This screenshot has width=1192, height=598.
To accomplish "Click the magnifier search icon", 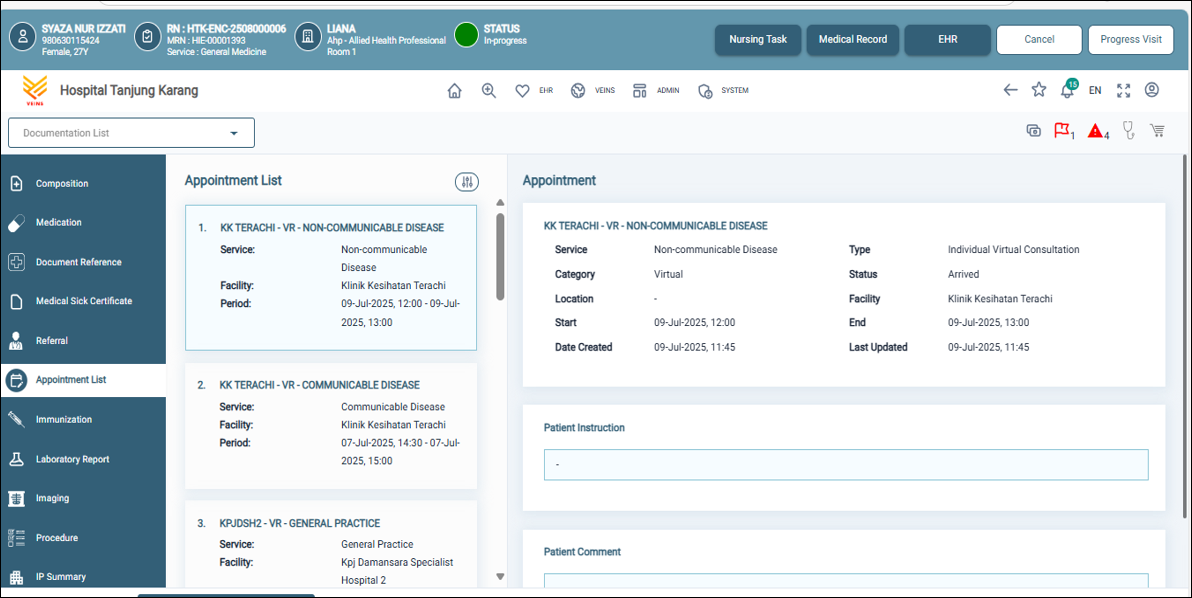I will click(488, 91).
